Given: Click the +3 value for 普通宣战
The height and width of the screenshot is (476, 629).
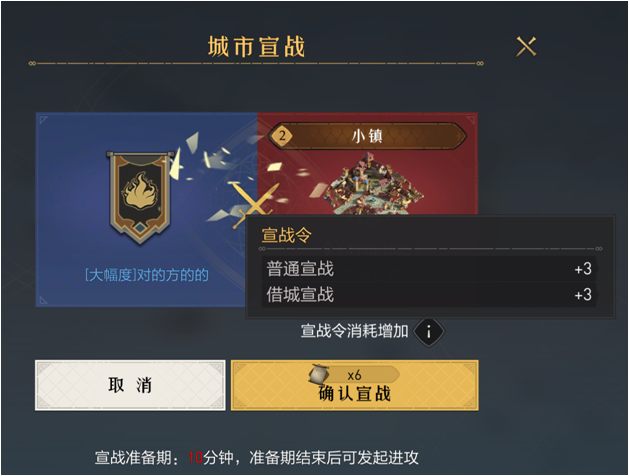Looking at the screenshot, I should pos(583,269).
